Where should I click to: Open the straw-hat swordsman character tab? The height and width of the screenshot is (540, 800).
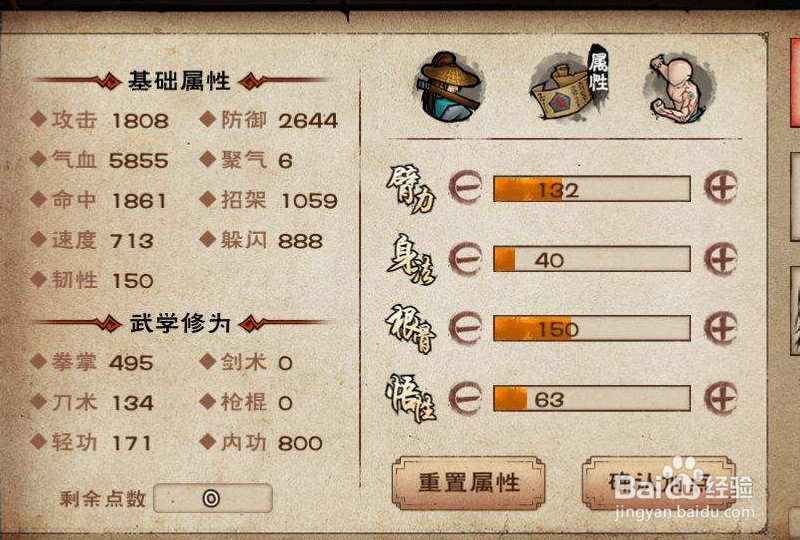448,86
